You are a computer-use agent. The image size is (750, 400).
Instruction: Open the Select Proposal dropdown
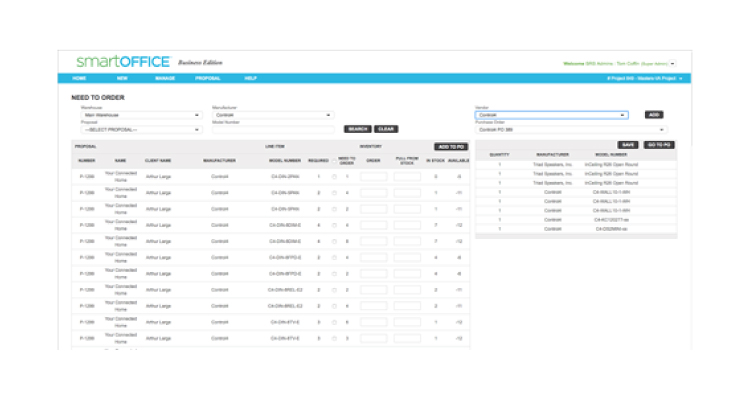[141, 130]
